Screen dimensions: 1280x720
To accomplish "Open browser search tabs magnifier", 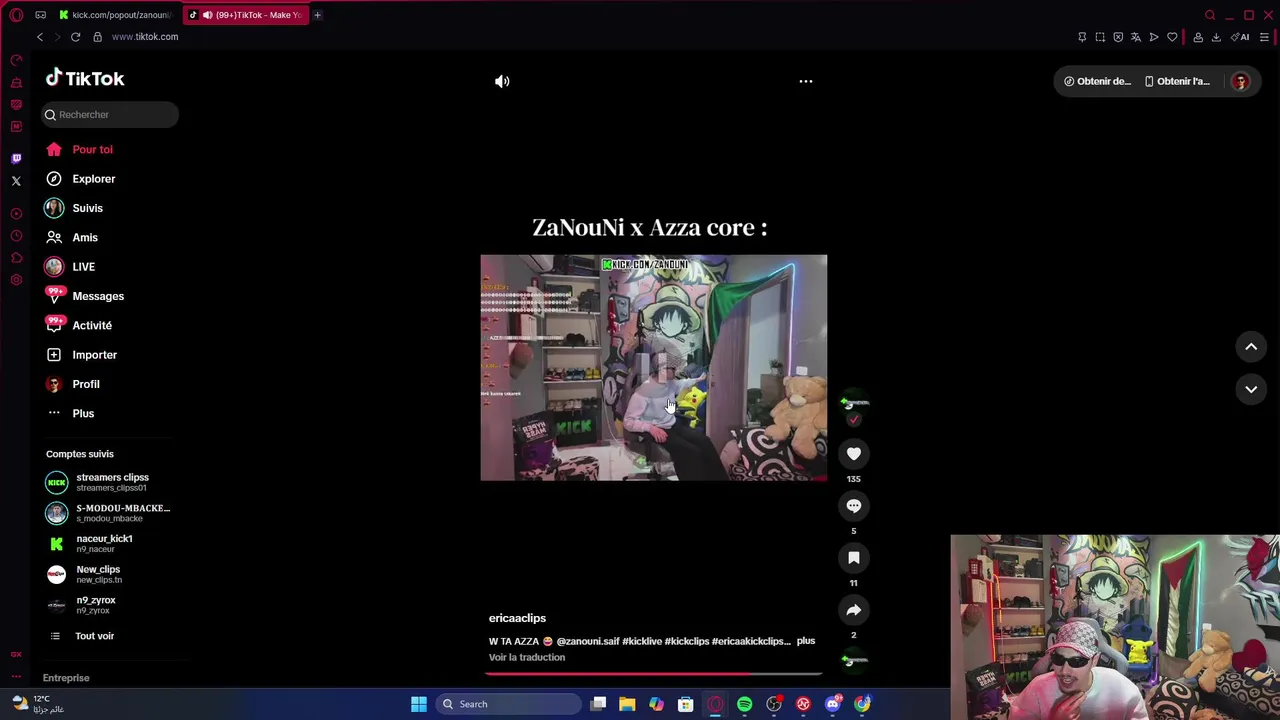I will 1210,15.
